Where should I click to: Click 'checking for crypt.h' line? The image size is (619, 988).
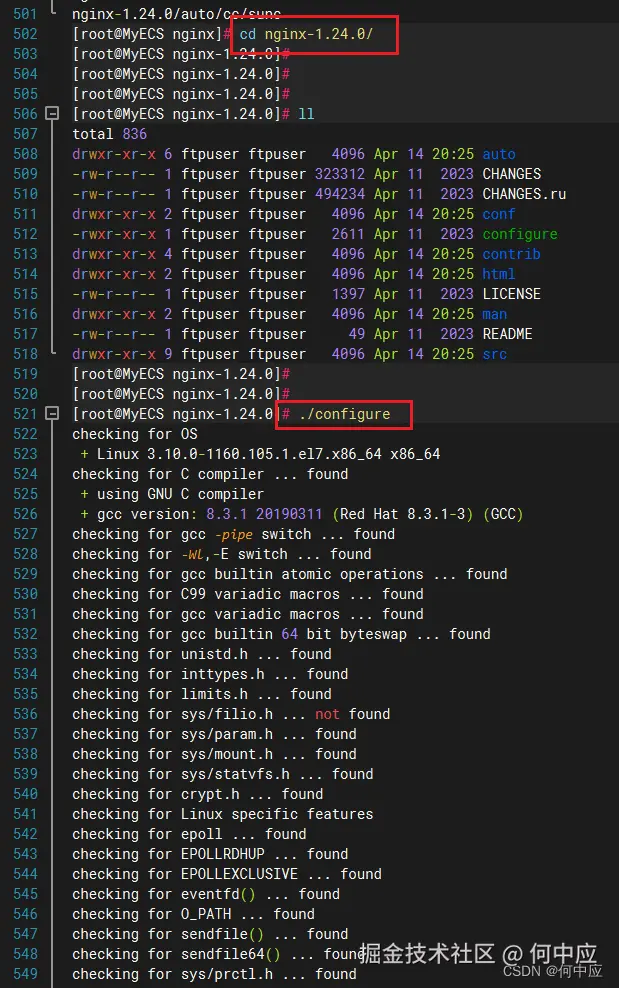coord(197,794)
